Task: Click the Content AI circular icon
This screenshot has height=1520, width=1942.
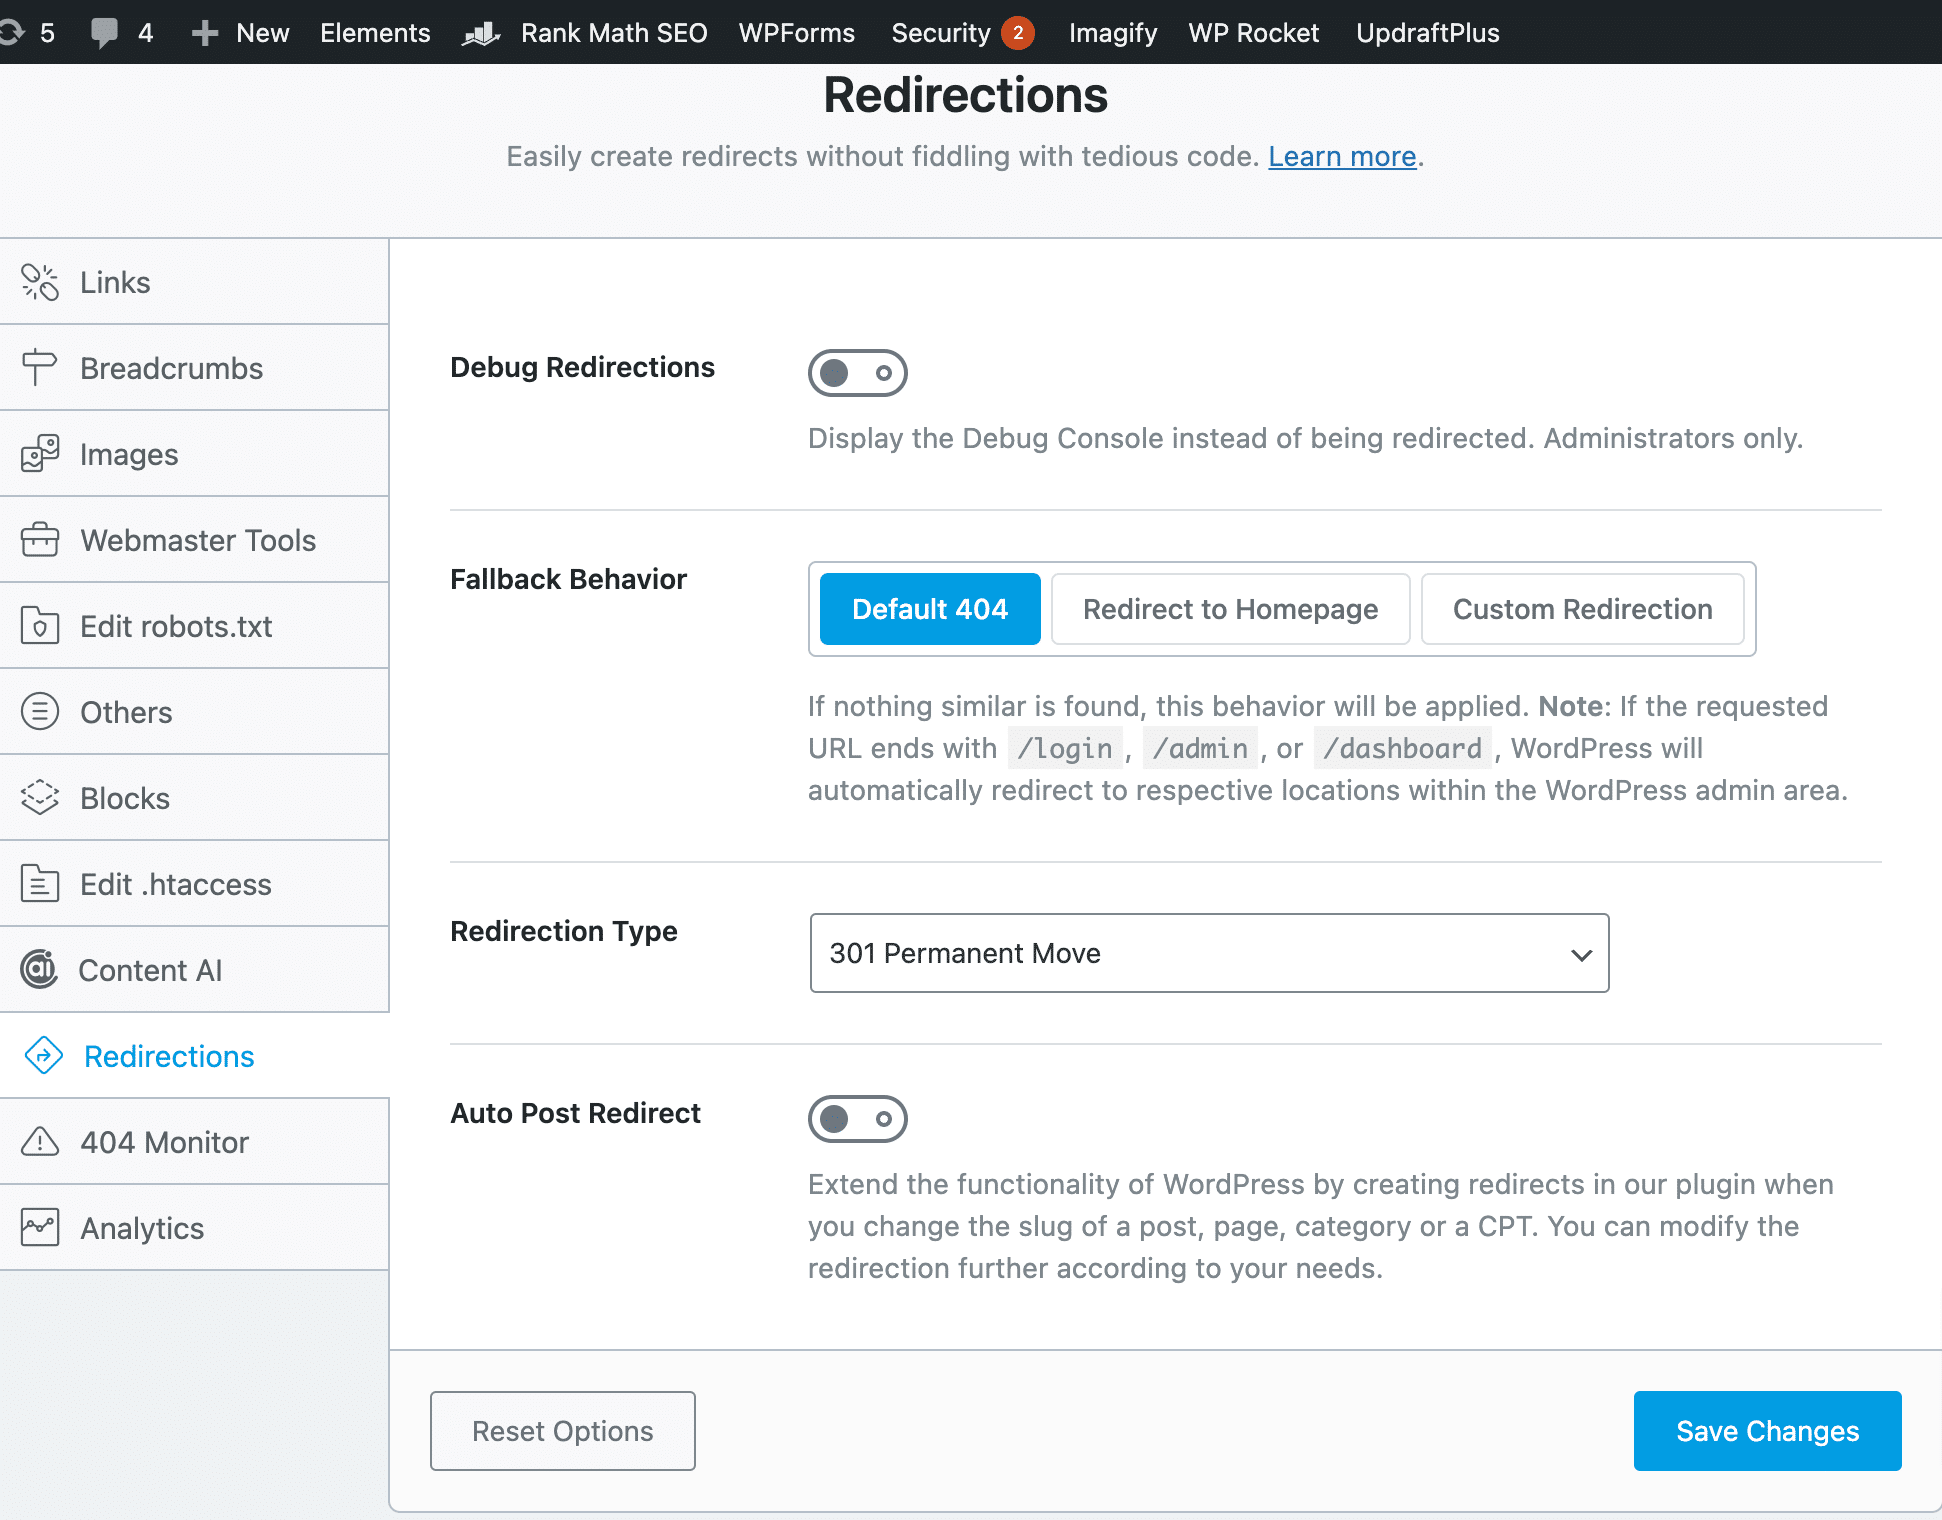Action: [40, 969]
